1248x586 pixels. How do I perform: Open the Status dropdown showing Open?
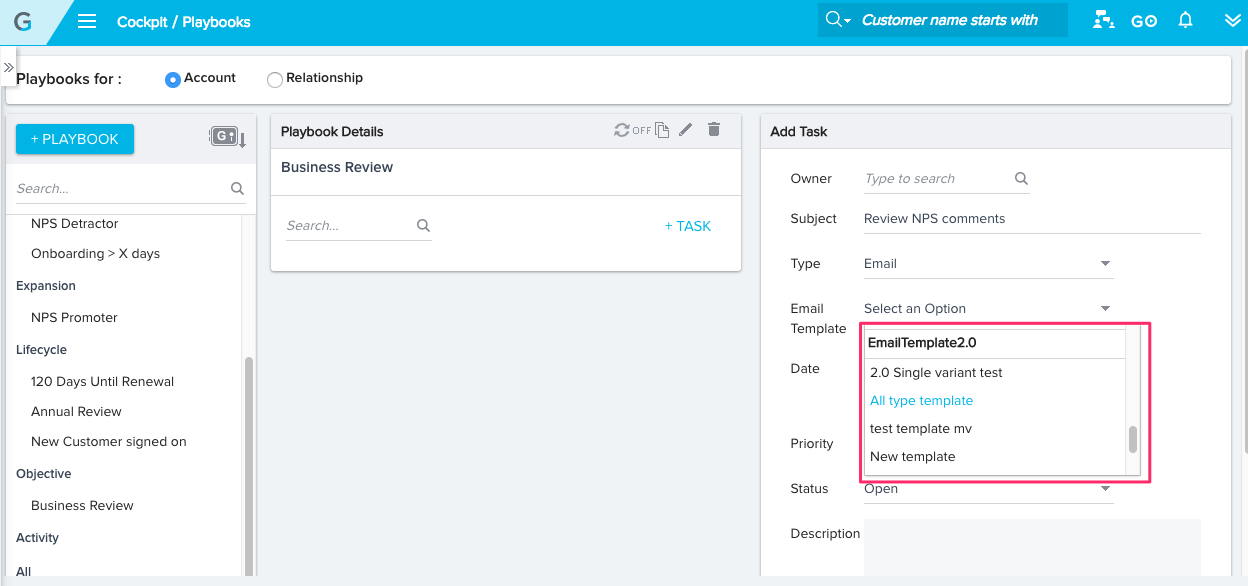pos(988,489)
